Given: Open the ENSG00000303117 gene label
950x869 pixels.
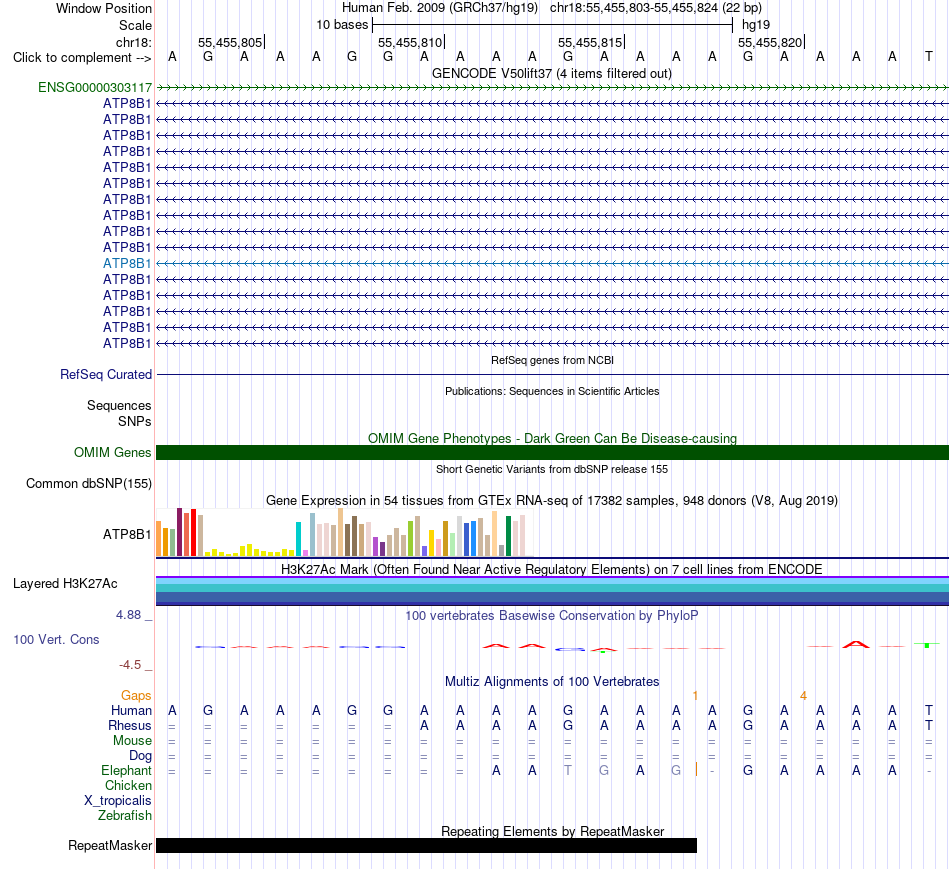Looking at the screenshot, I should tap(95, 87).
